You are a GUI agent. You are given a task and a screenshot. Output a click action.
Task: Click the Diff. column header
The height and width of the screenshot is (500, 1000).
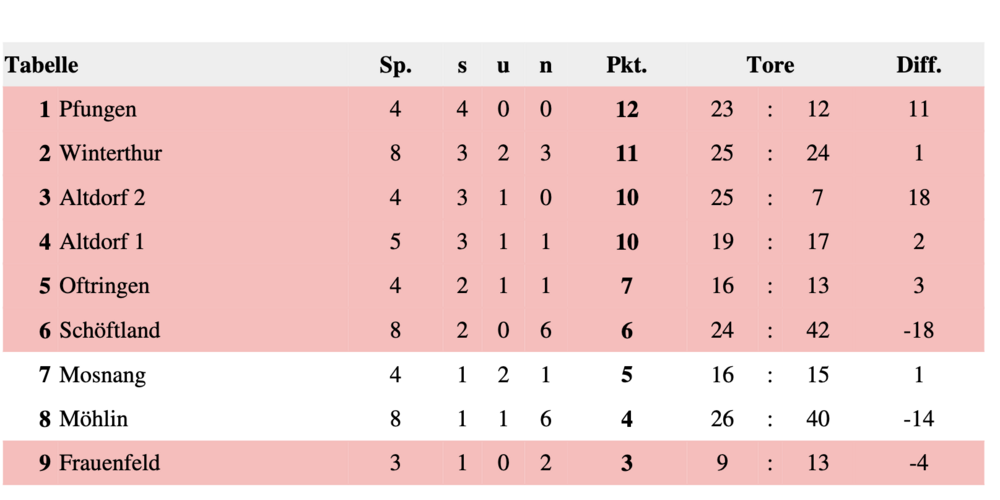coord(918,65)
